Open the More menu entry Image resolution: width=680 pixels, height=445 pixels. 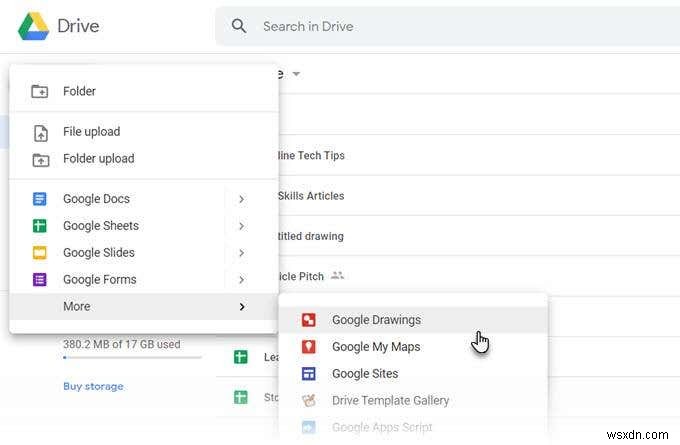pyautogui.click(x=144, y=307)
